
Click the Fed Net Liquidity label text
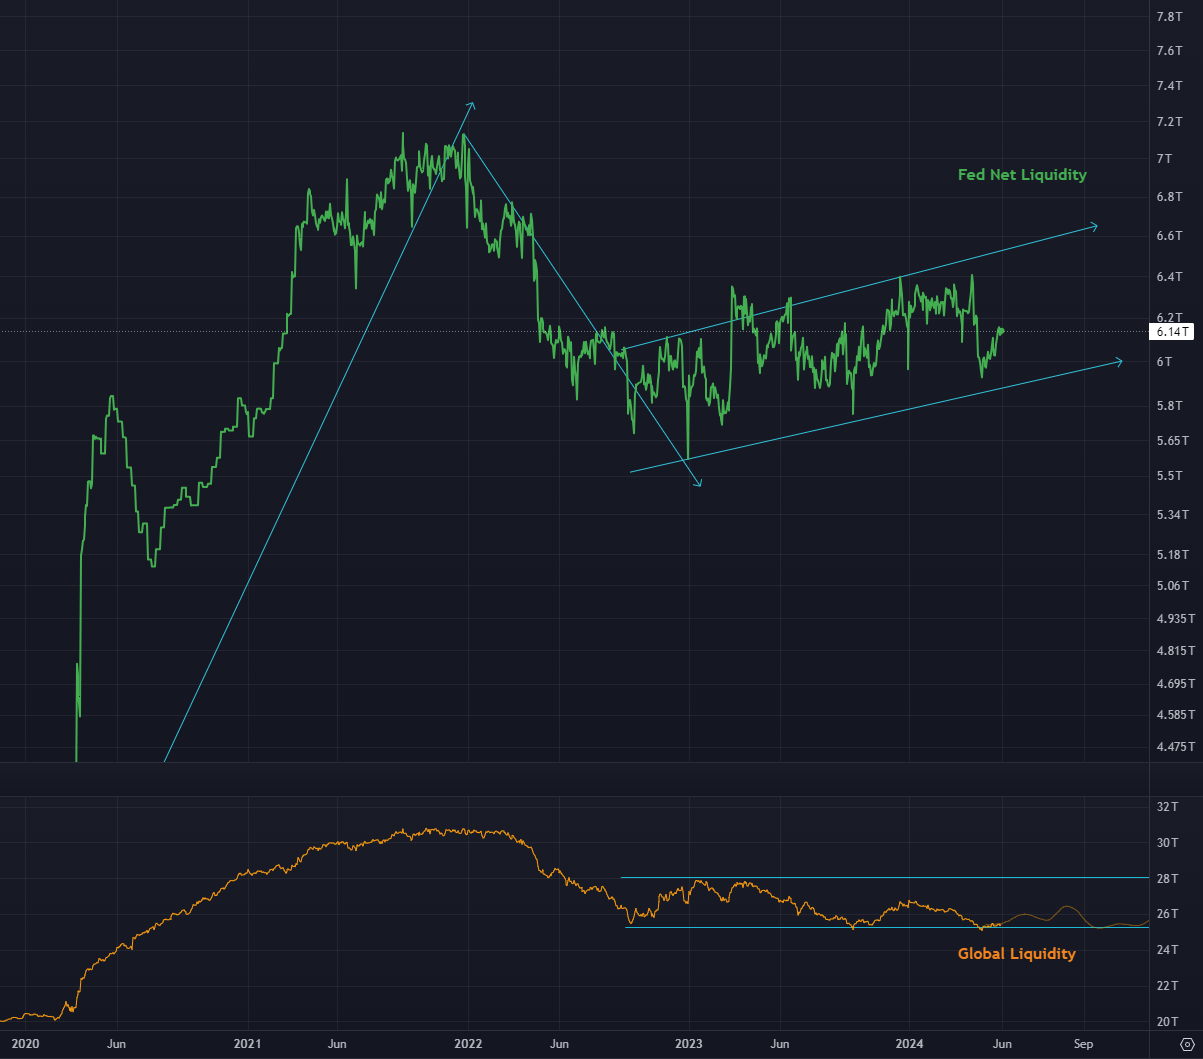click(1021, 175)
